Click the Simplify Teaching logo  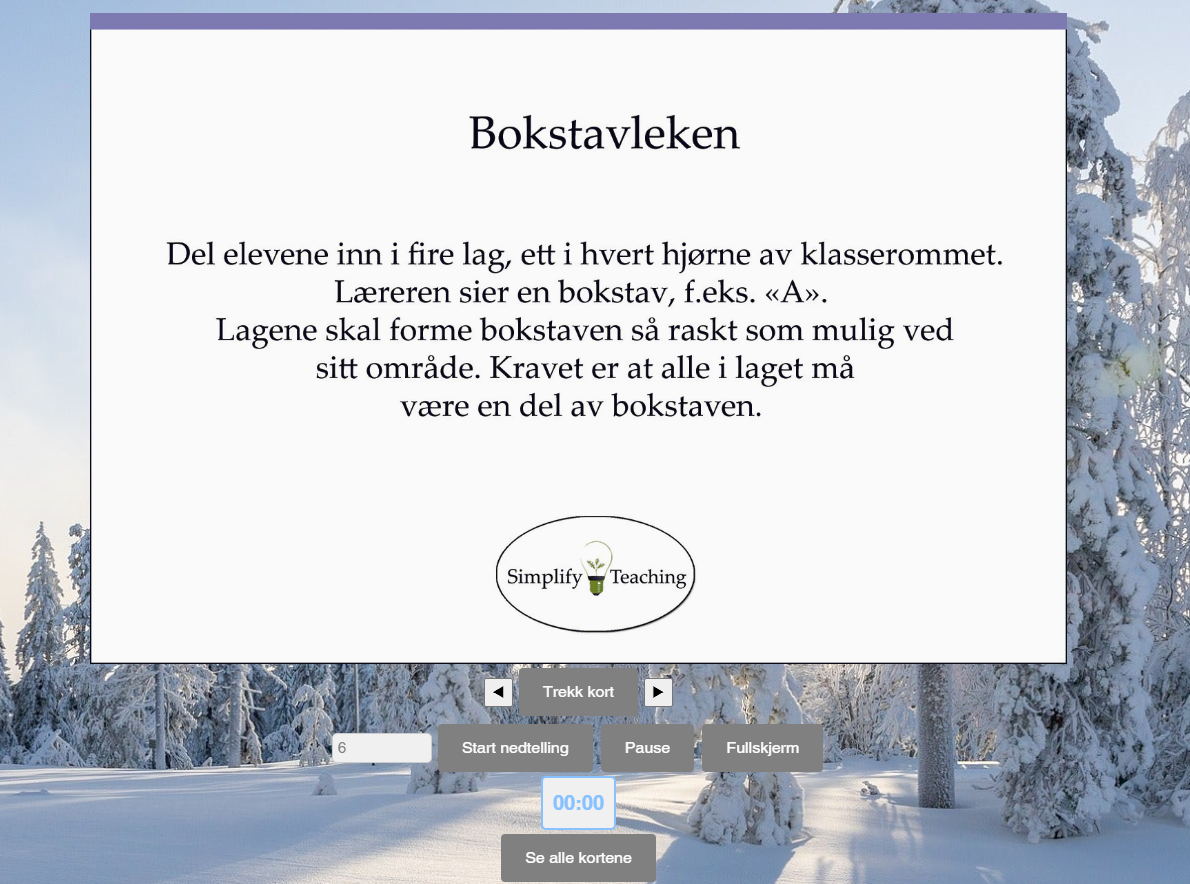click(596, 574)
